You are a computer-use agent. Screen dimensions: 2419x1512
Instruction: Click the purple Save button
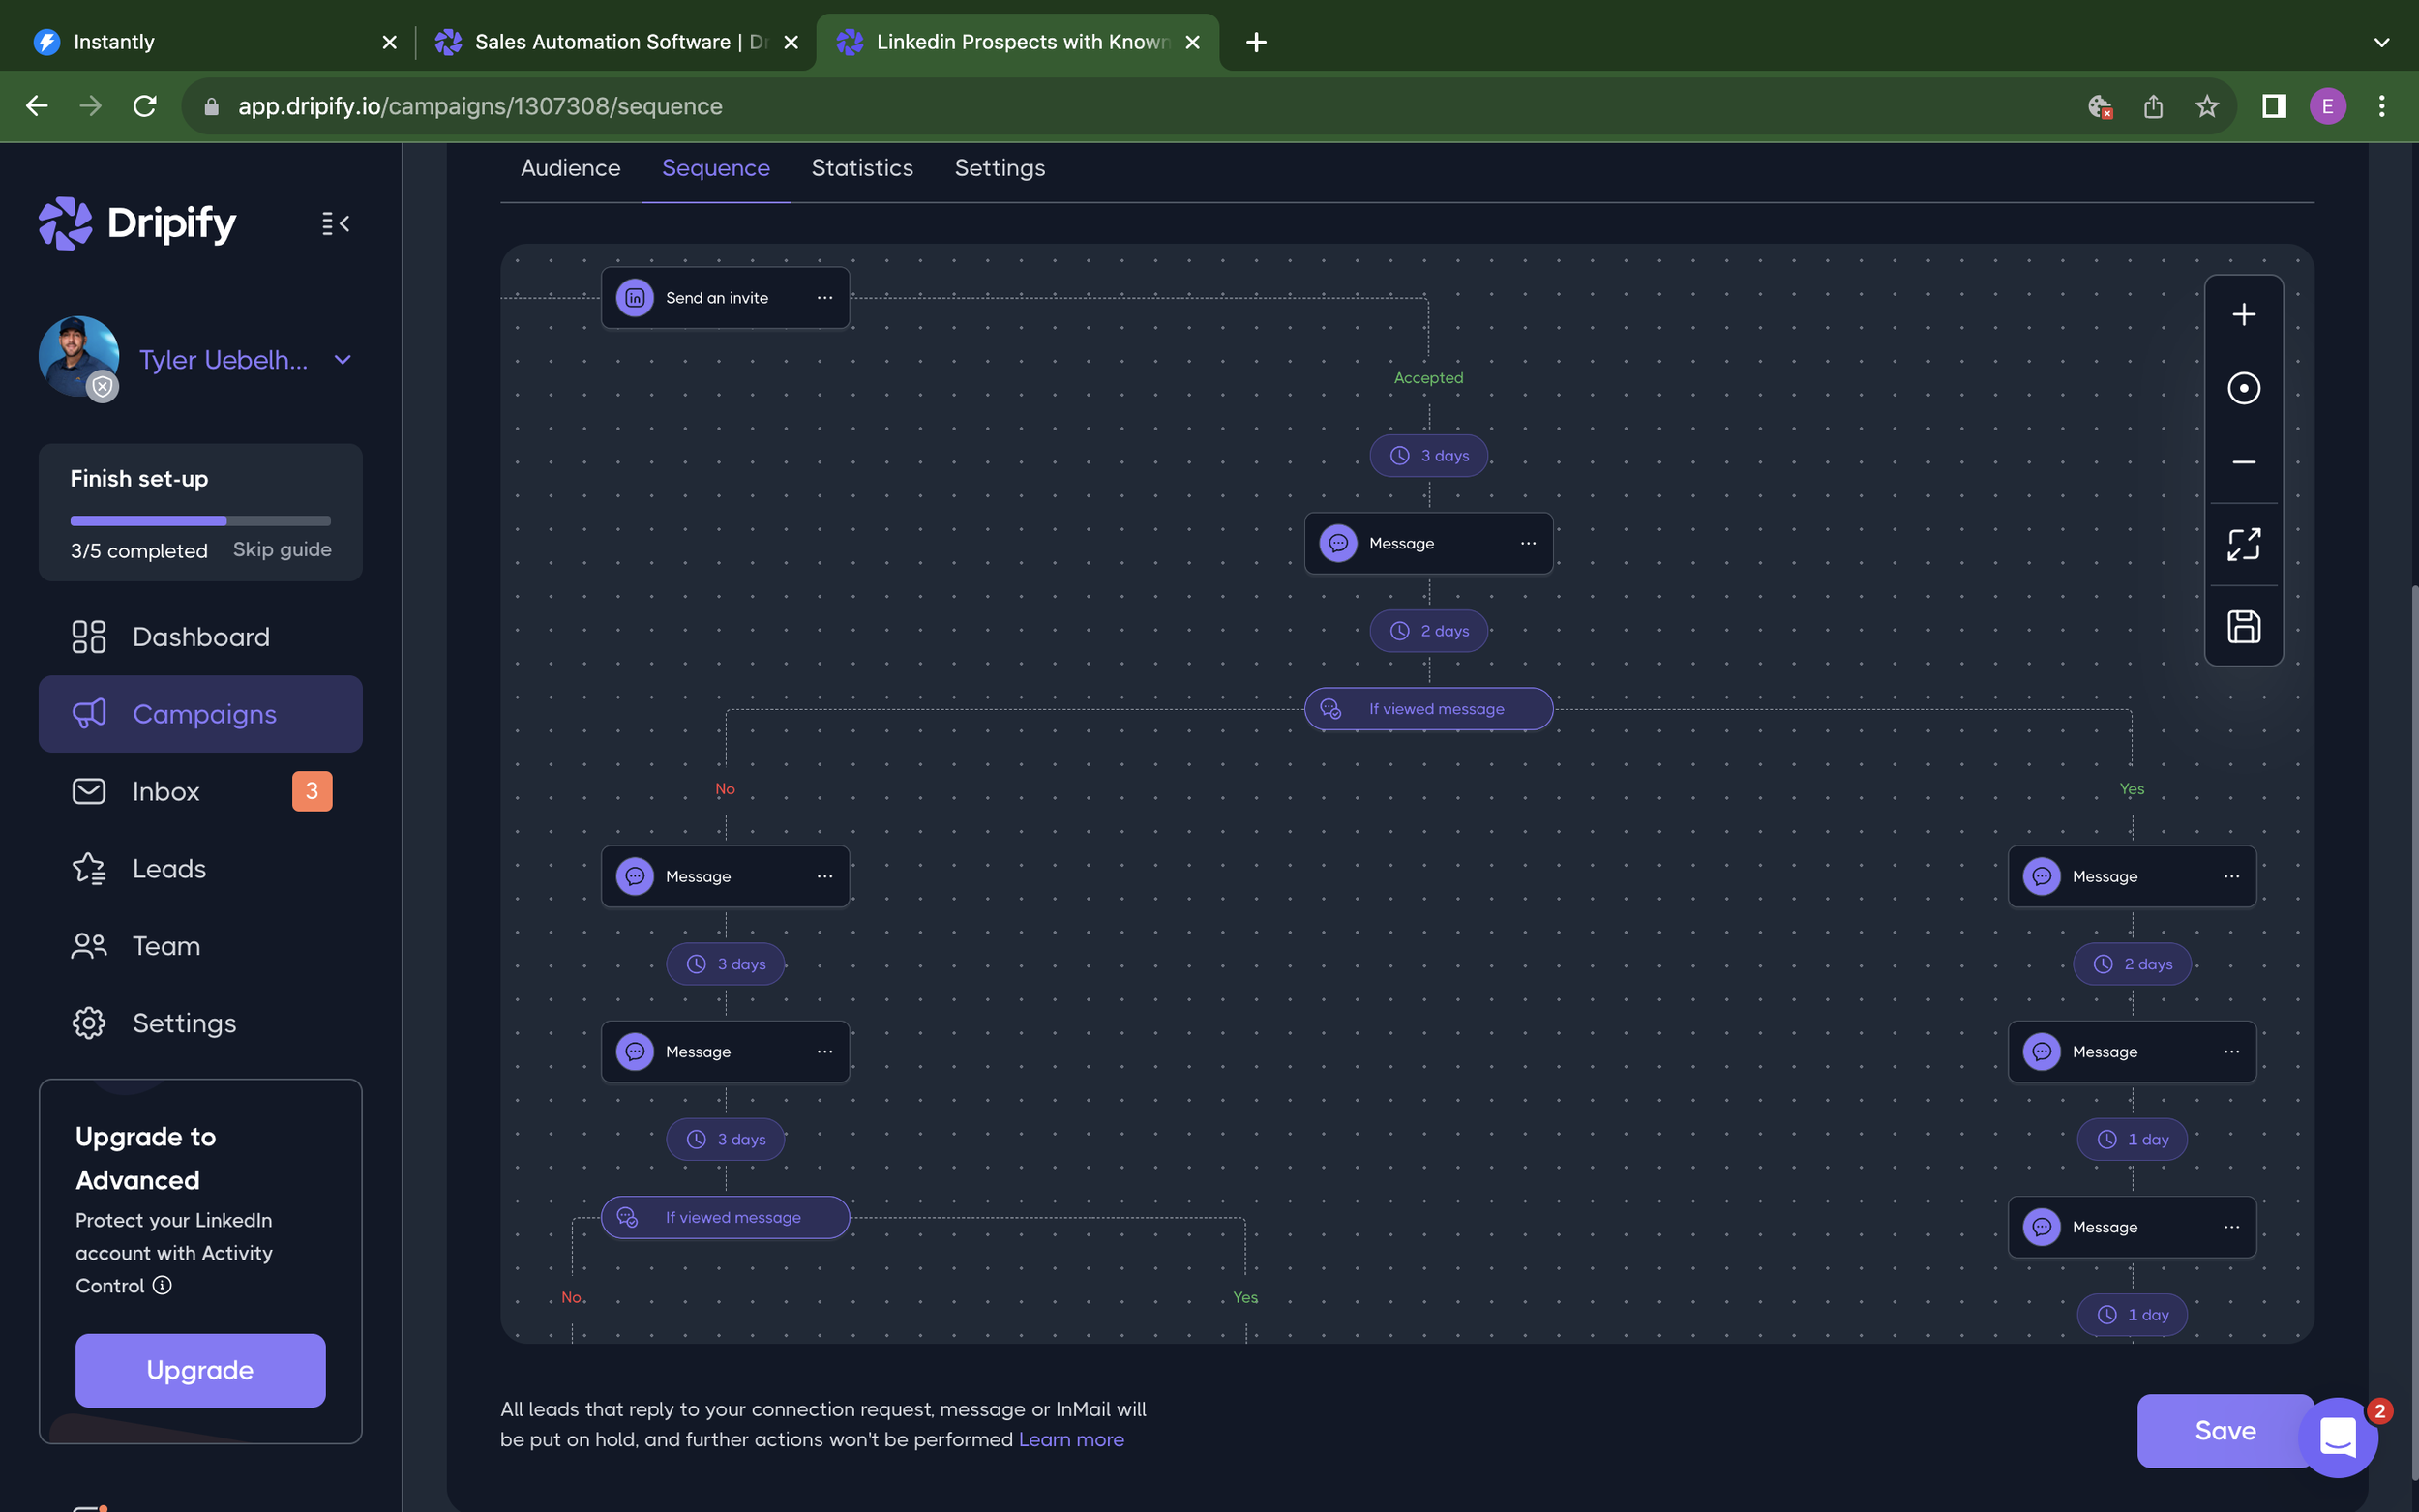tap(2222, 1430)
